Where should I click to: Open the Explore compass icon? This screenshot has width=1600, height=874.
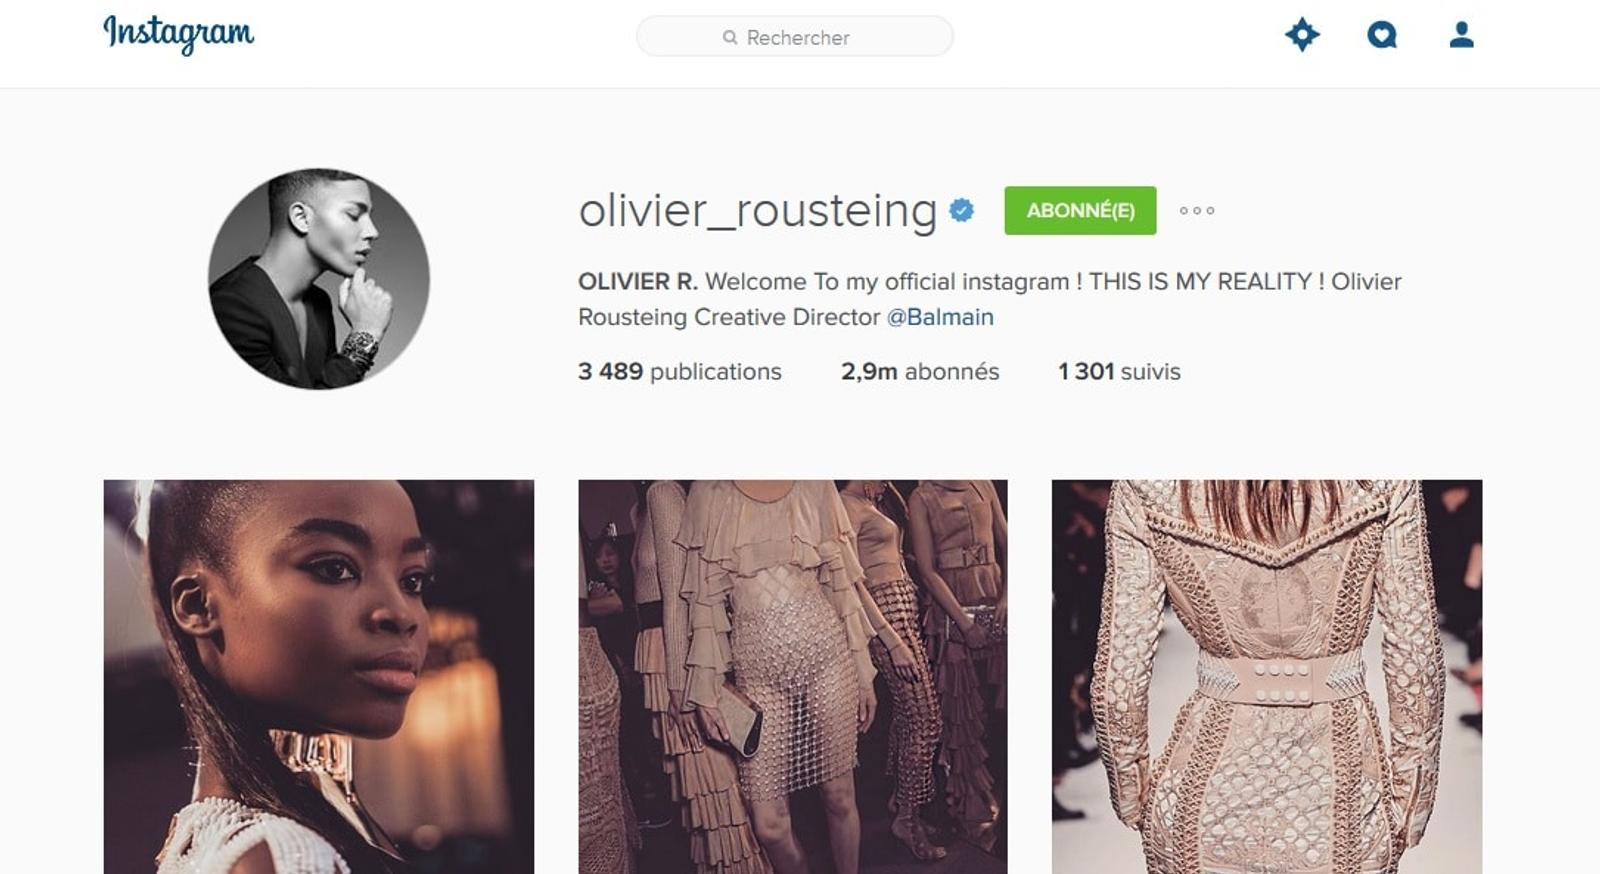click(x=1302, y=35)
